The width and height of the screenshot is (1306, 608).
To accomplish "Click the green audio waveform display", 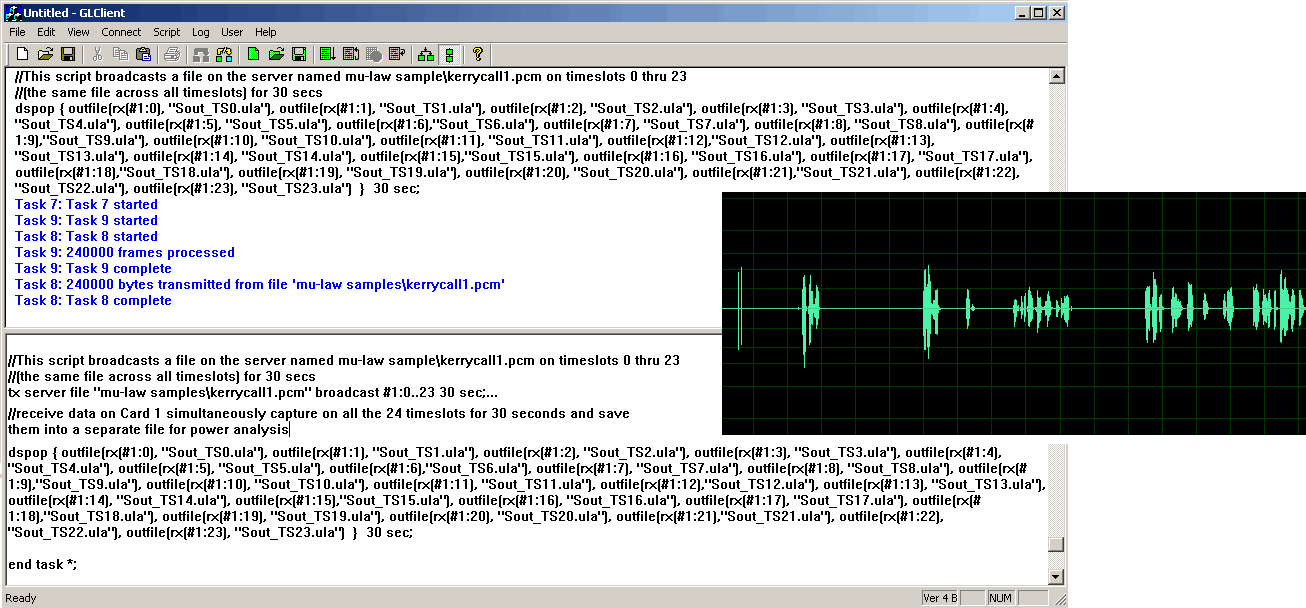I will 1014,313.
